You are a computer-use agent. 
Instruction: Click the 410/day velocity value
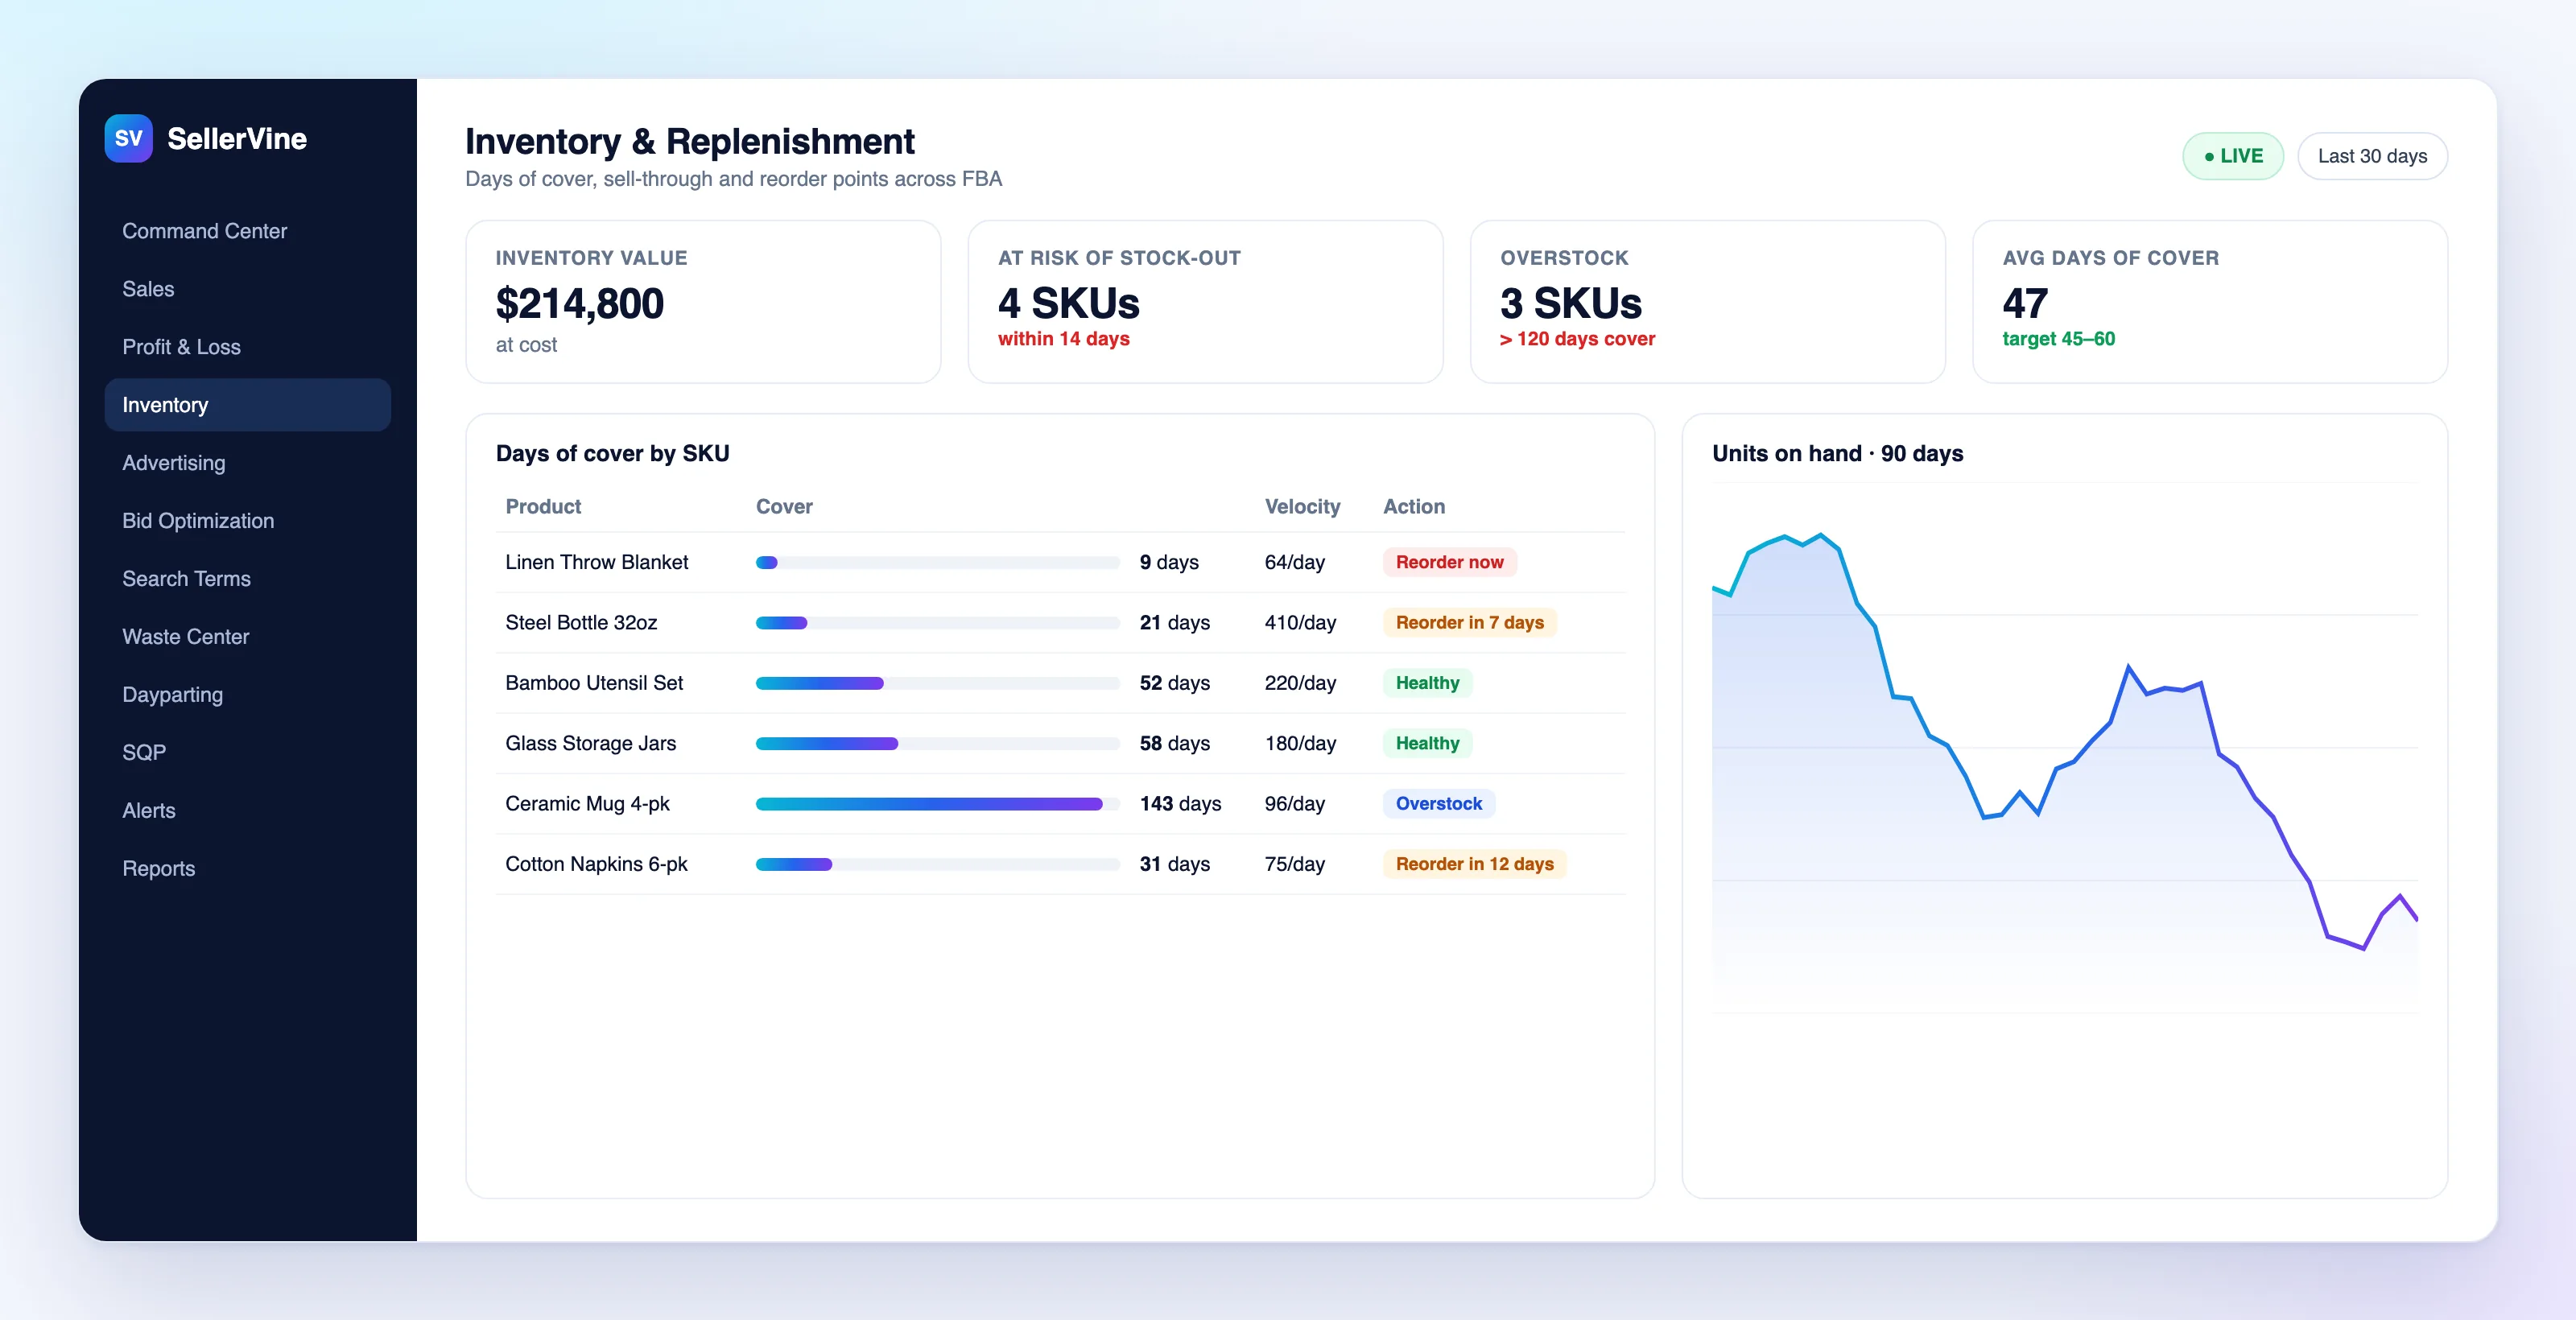(1300, 623)
